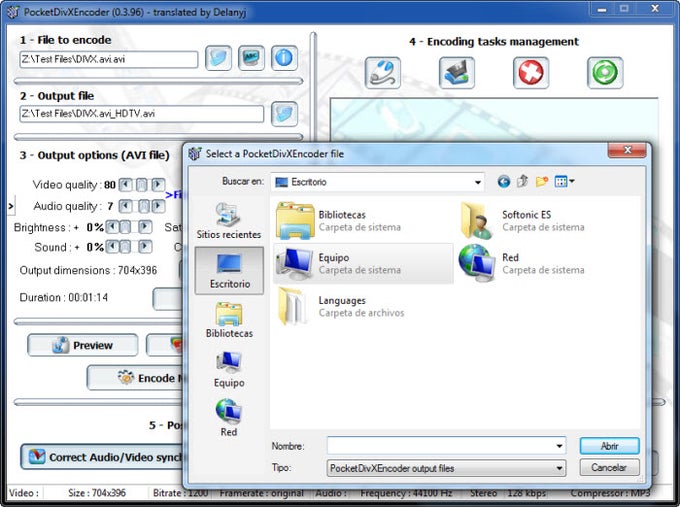
Task: Click the Duration 00:01:14 text
Action: 64,298
